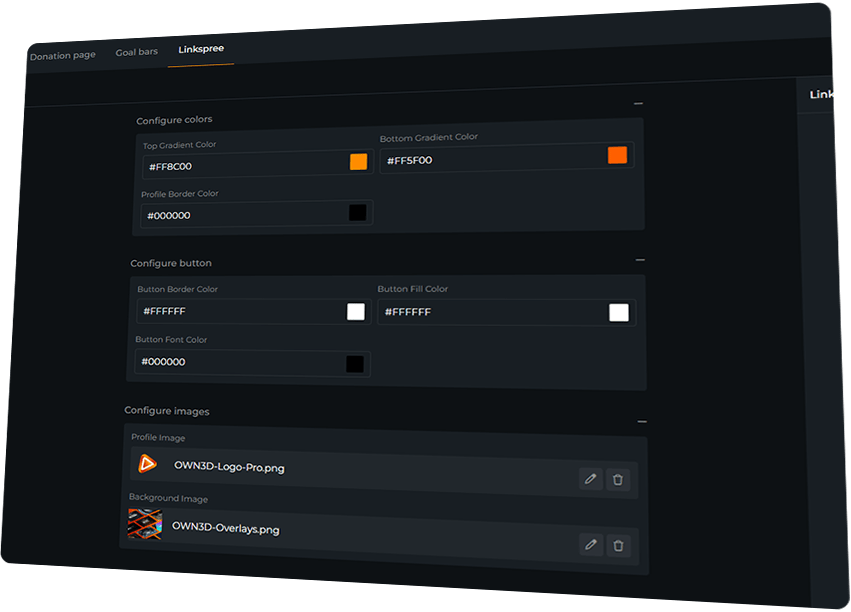
Task: Collapse the Configure images section
Action: click(x=642, y=422)
